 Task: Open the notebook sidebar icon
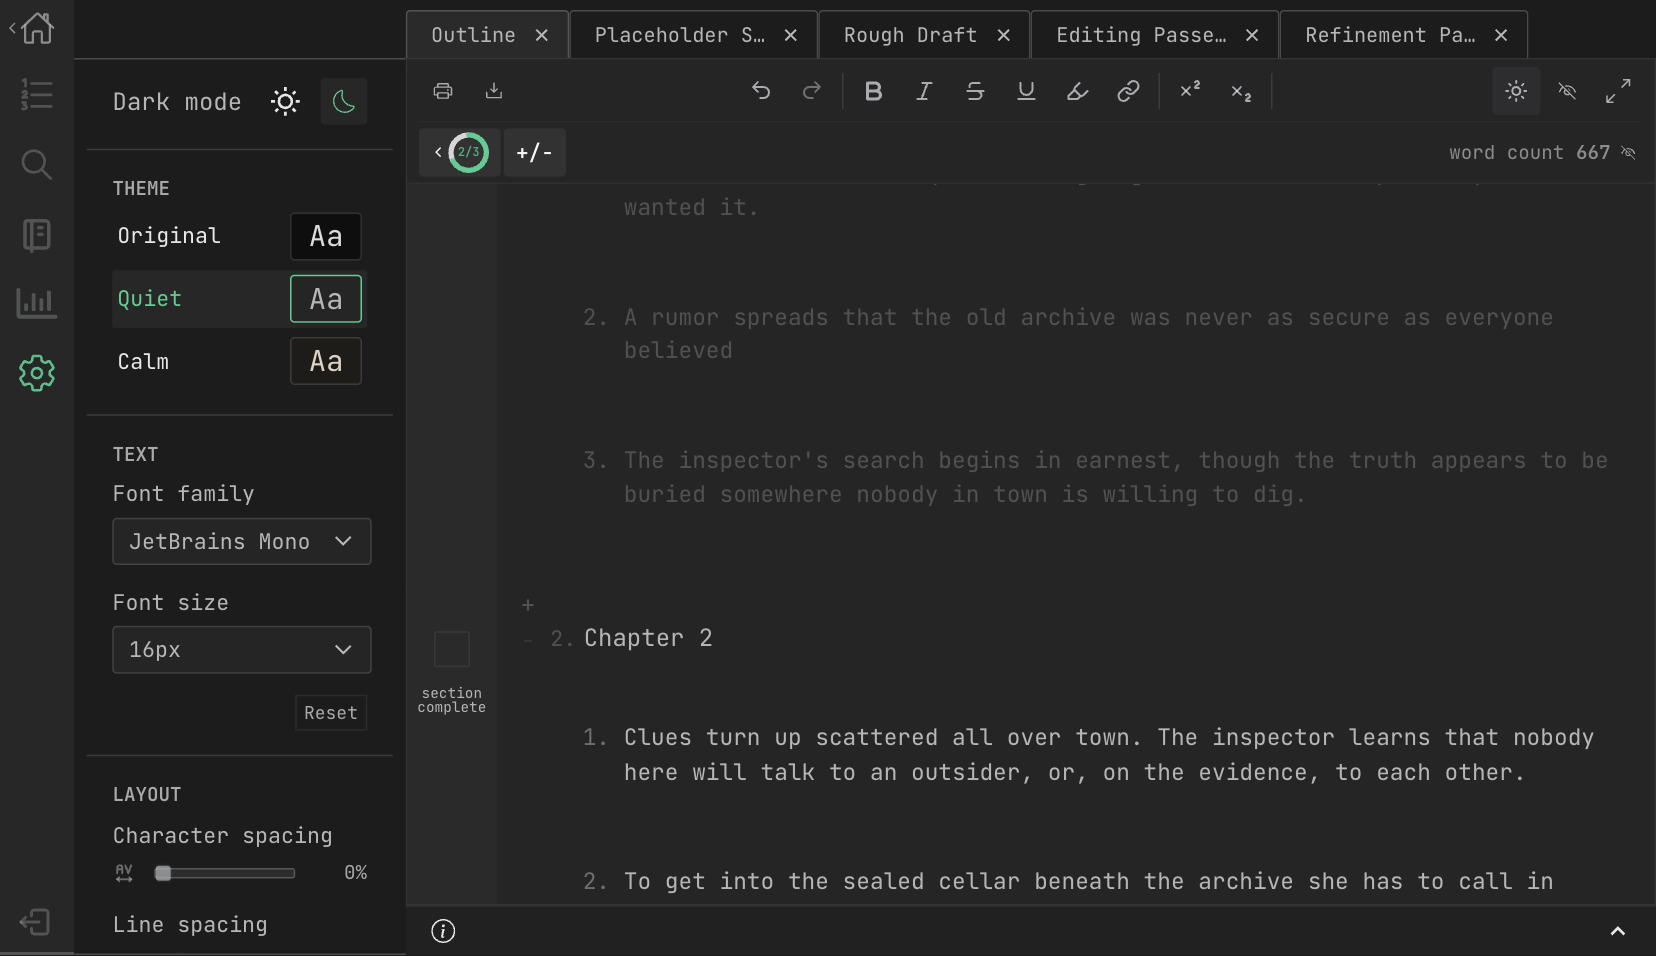point(37,235)
